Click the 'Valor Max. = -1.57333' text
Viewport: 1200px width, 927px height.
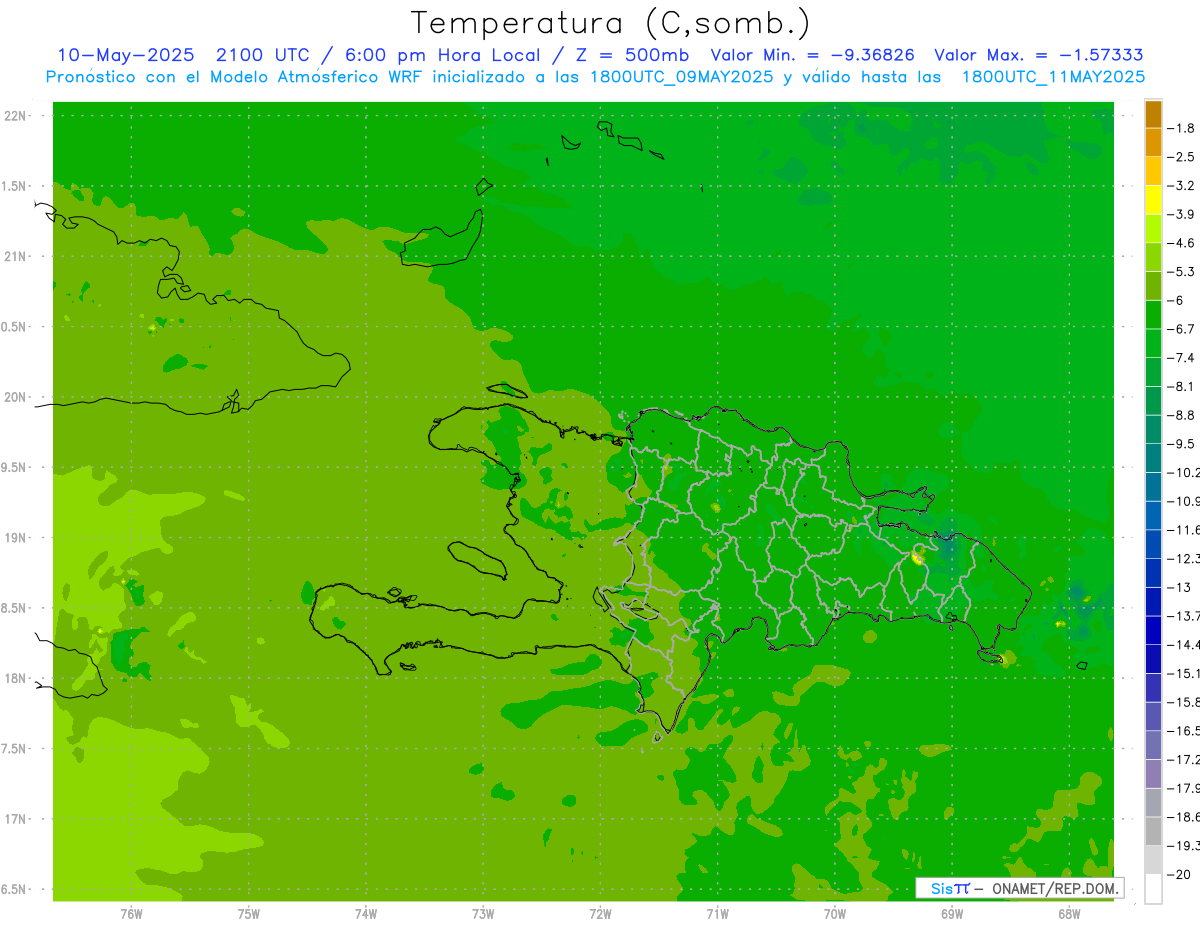[x=1039, y=55]
